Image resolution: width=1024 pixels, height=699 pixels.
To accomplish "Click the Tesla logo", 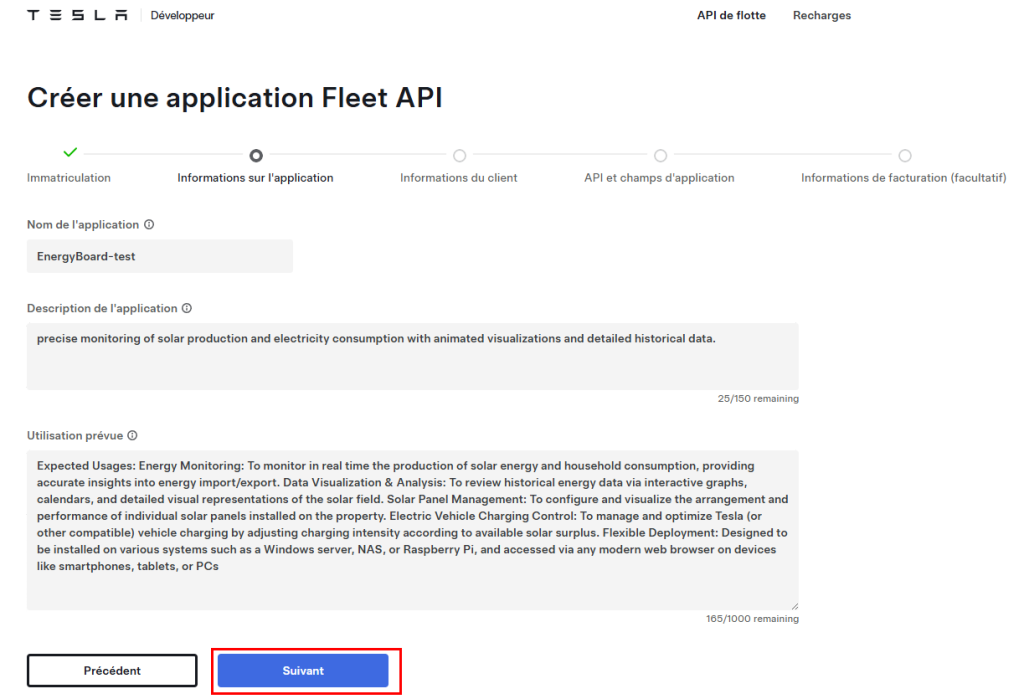I will pos(77,15).
